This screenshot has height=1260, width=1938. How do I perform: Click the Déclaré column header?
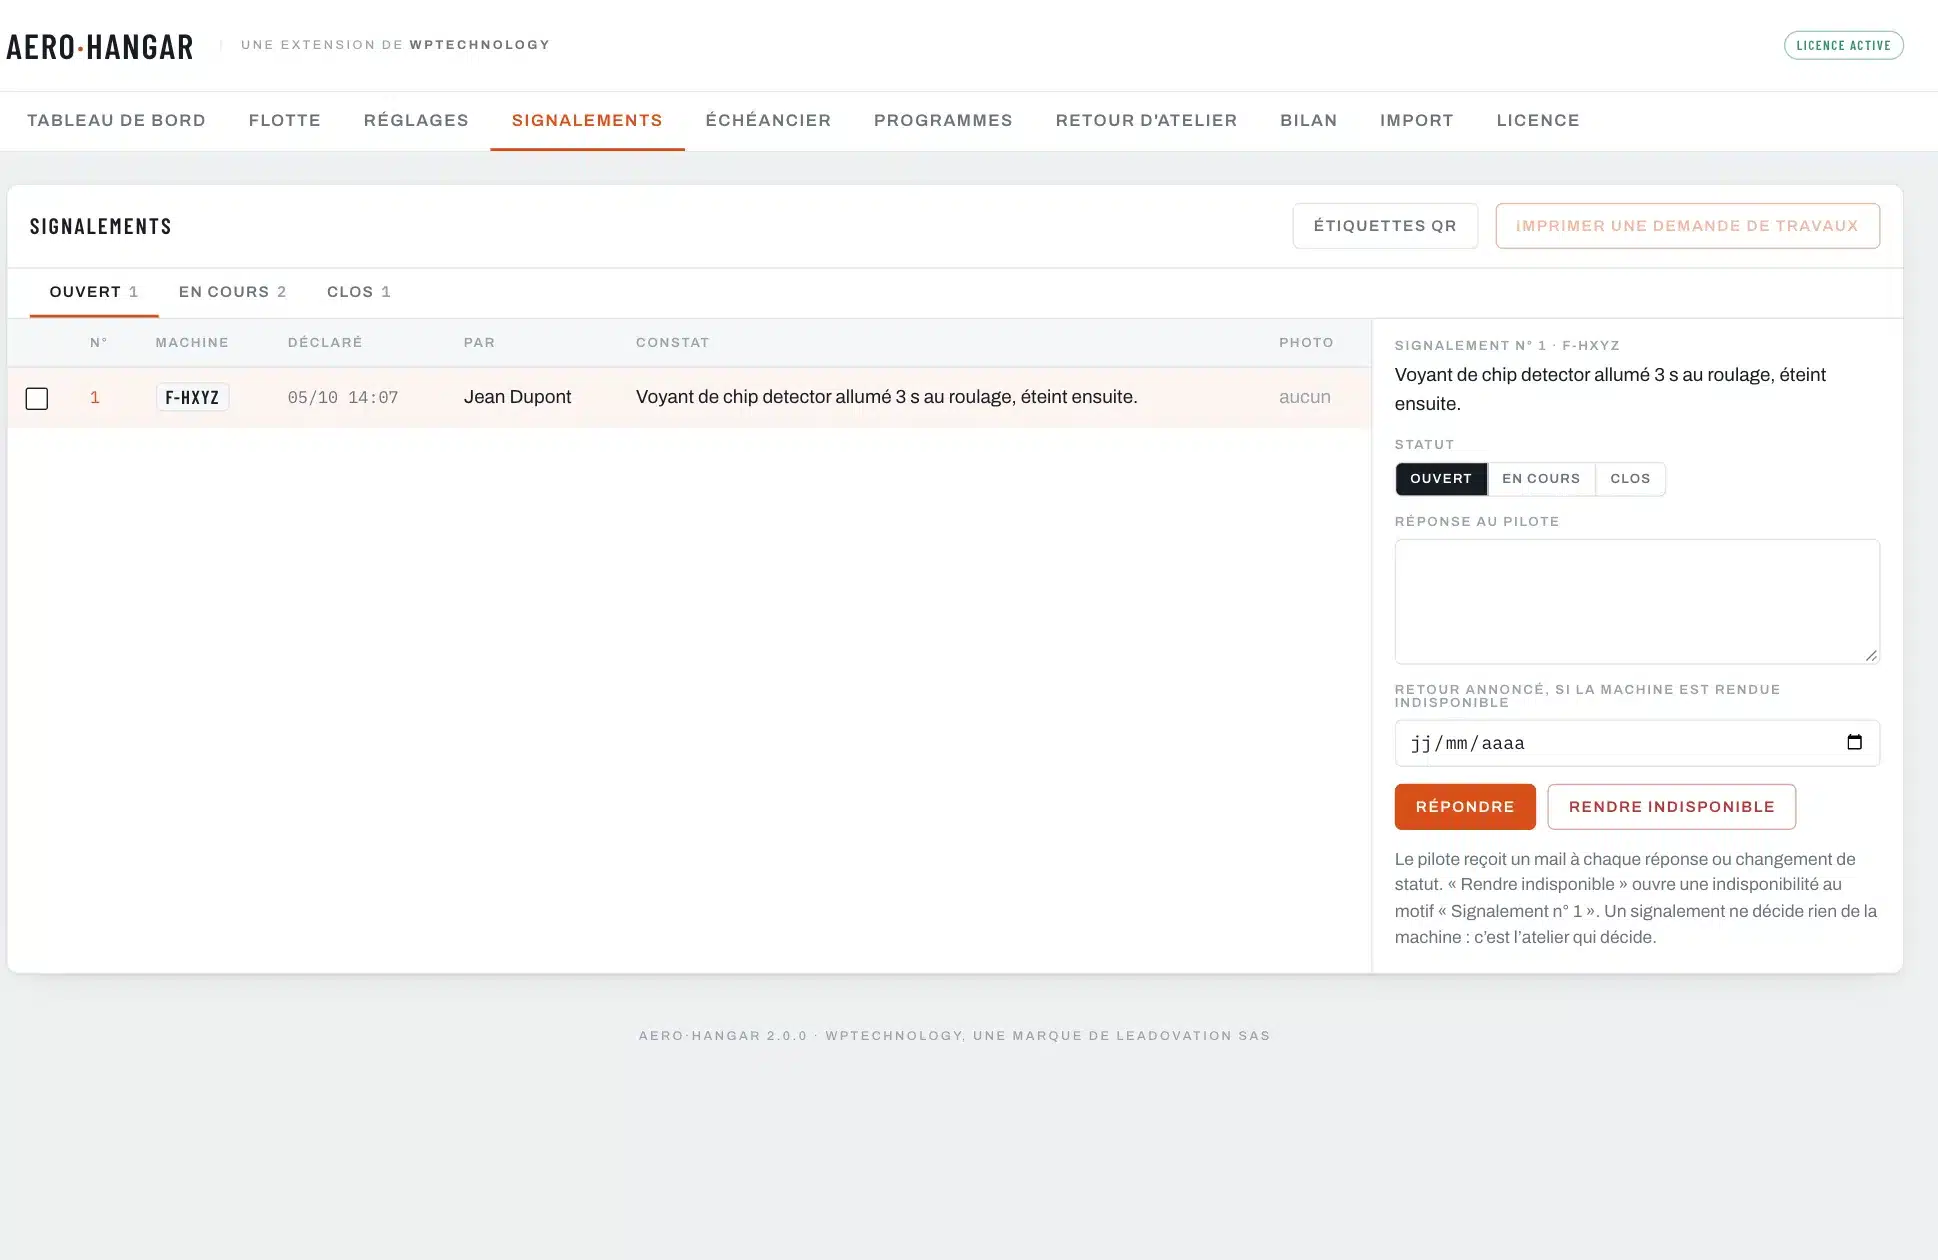point(325,342)
